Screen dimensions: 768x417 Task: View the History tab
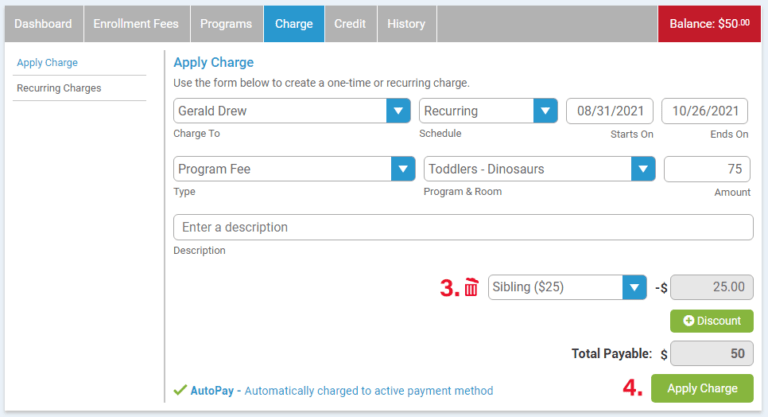coord(407,24)
